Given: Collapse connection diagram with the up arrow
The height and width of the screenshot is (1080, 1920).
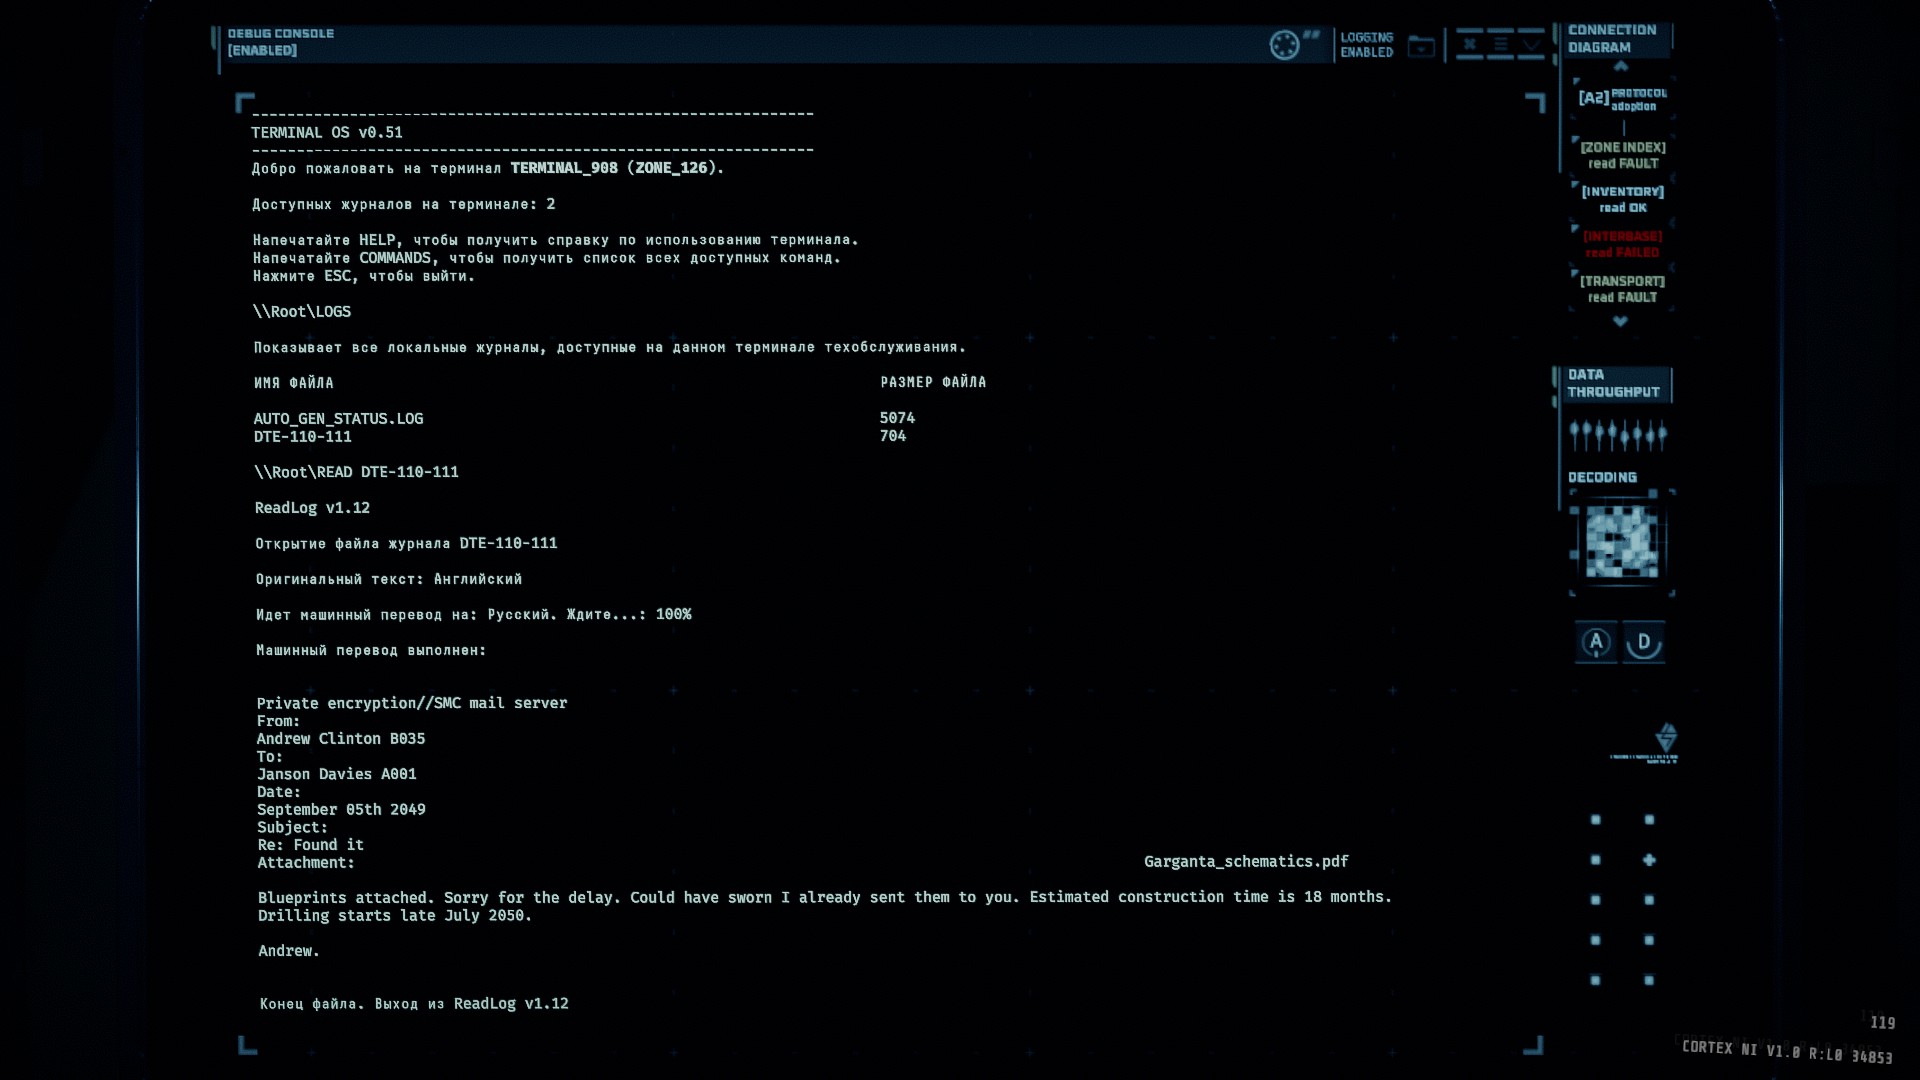Looking at the screenshot, I should 1621,66.
